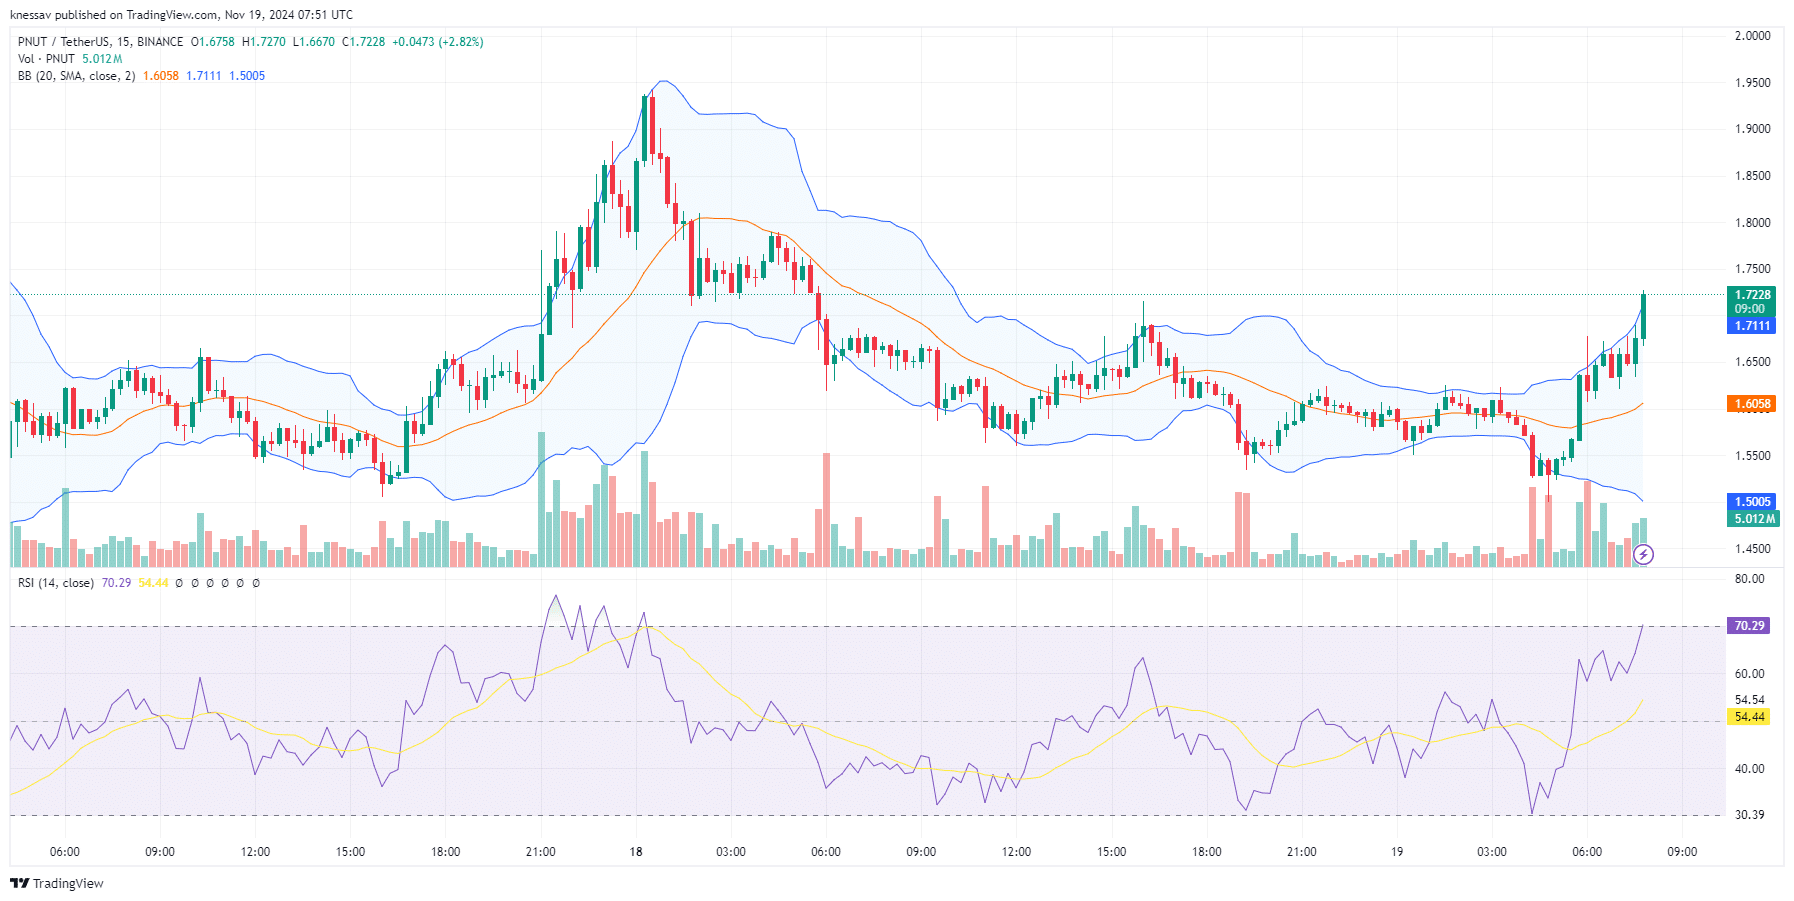Viewport: 1794px width, 901px height.
Task: Click the O1.6758 open value in legend
Action: 213,42
